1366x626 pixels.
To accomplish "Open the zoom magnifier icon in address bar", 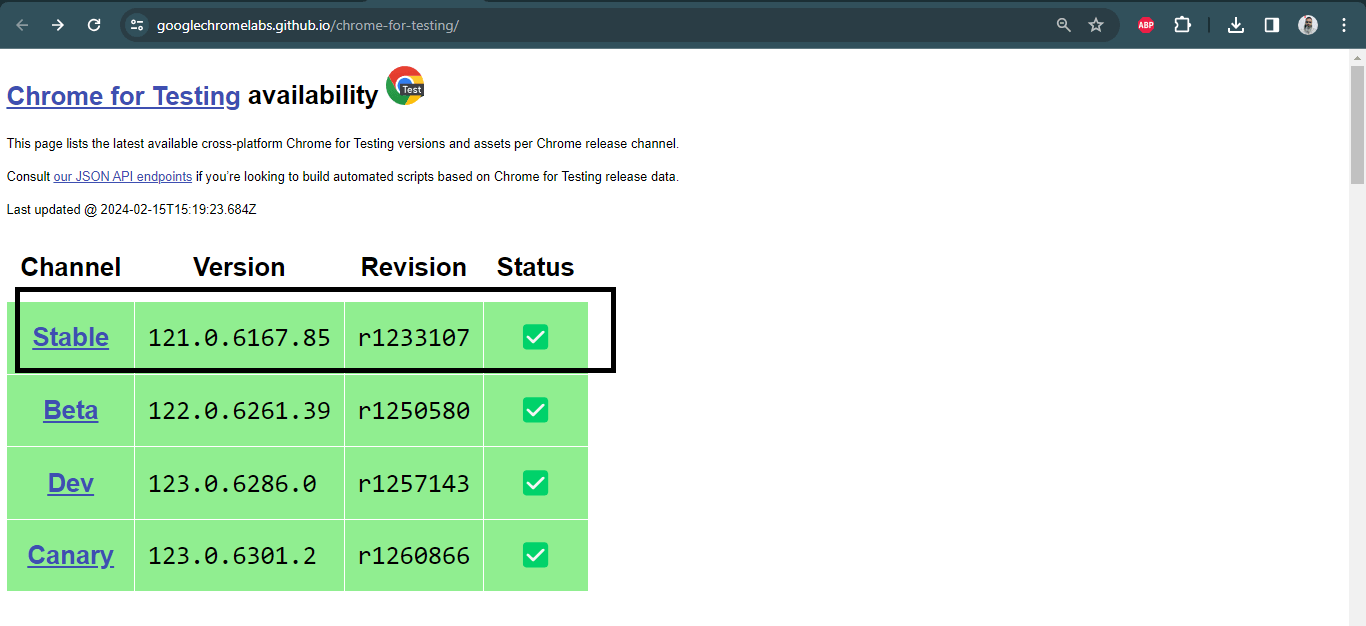I will (x=1064, y=25).
